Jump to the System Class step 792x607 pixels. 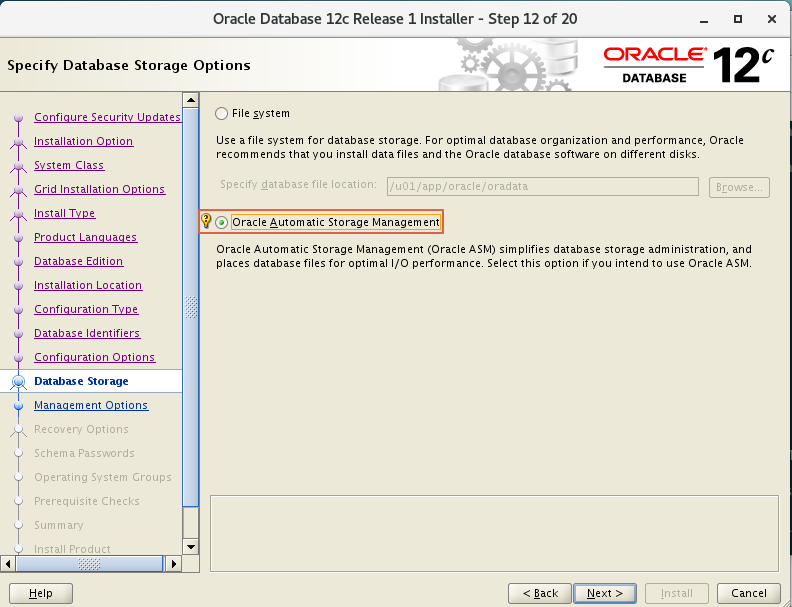[69, 165]
